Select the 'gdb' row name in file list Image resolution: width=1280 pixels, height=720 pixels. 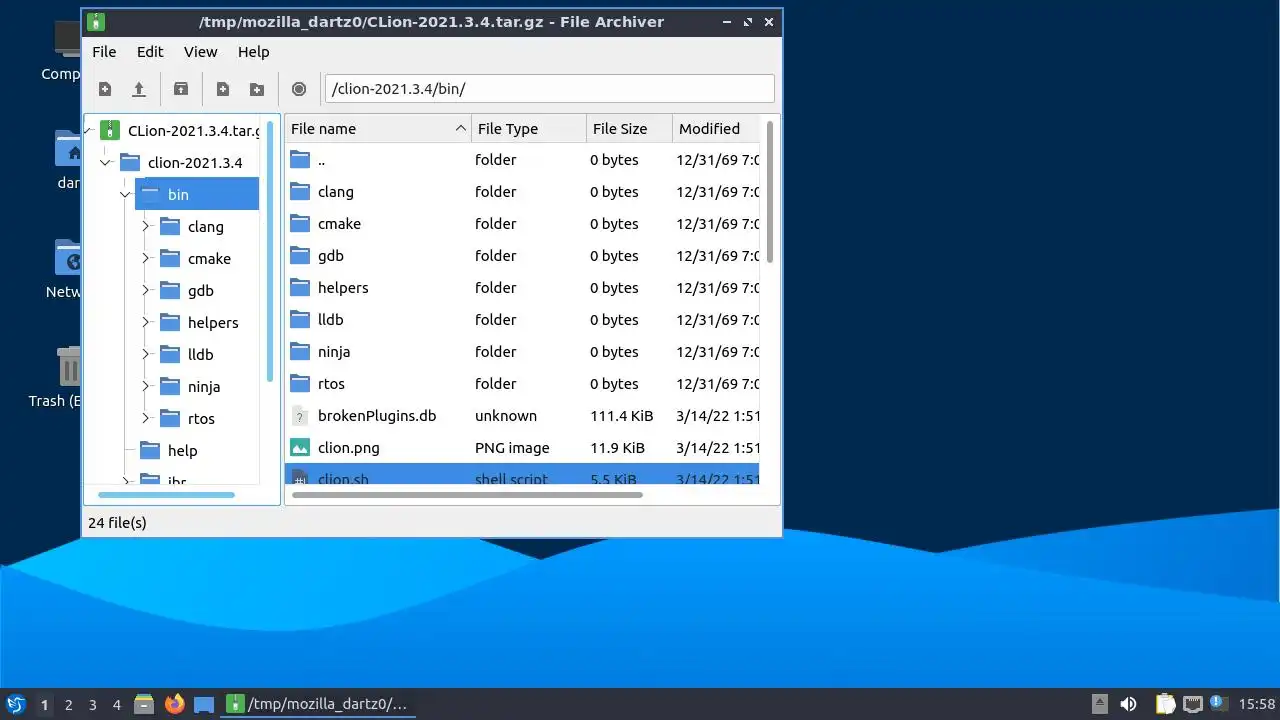pyautogui.click(x=331, y=256)
